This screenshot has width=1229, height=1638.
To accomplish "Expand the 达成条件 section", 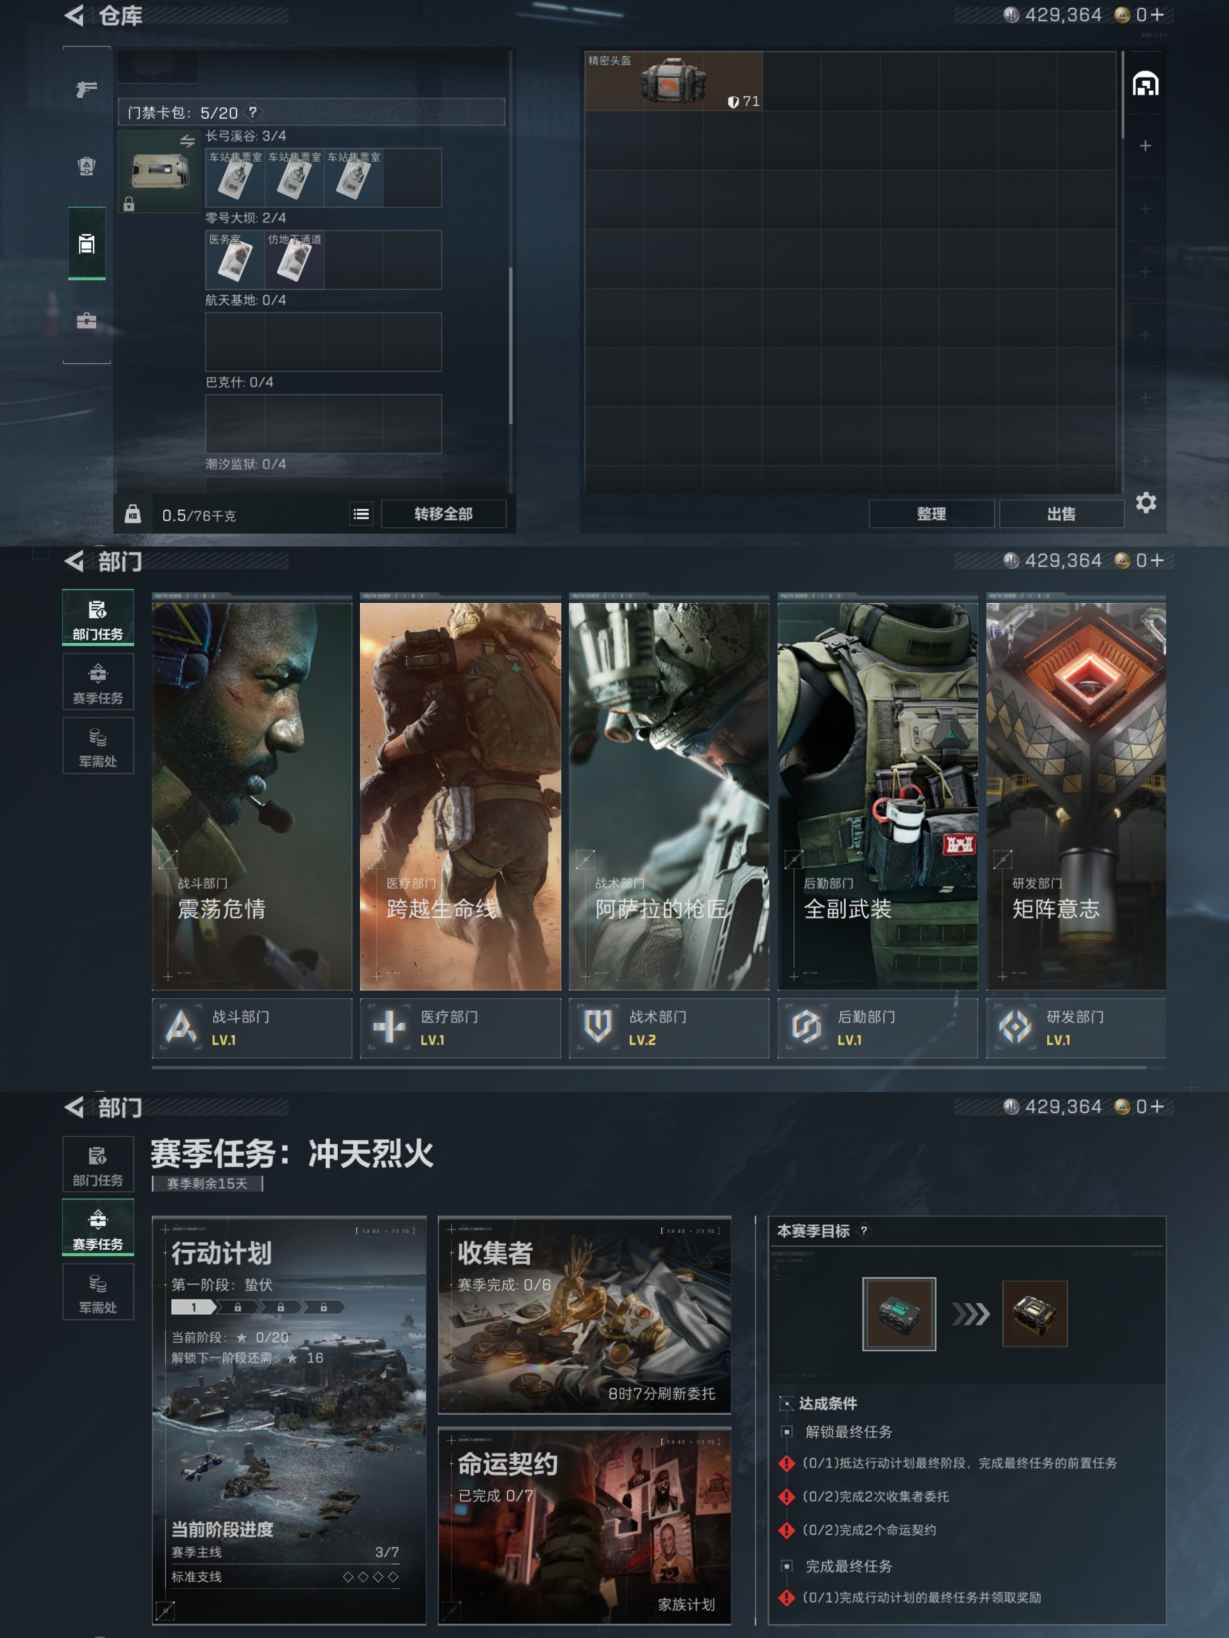I will point(787,1403).
